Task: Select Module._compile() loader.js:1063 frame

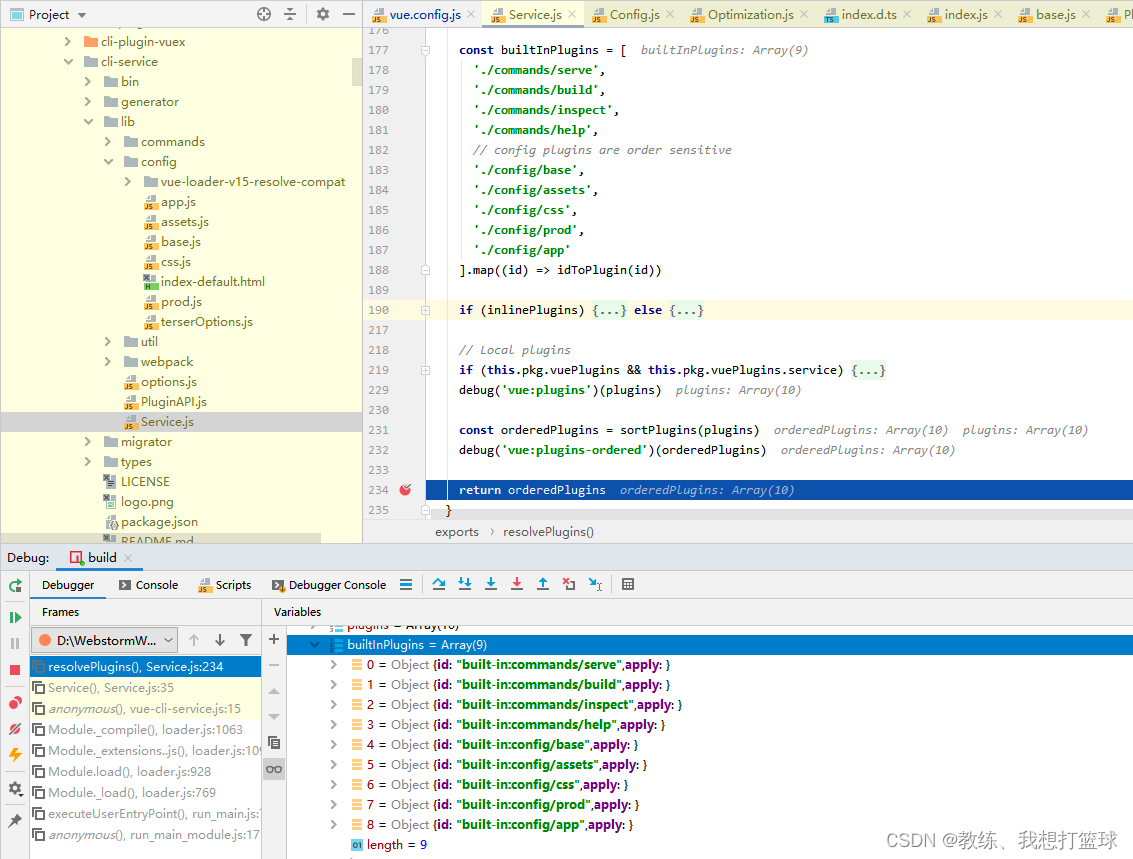Action: coord(145,730)
